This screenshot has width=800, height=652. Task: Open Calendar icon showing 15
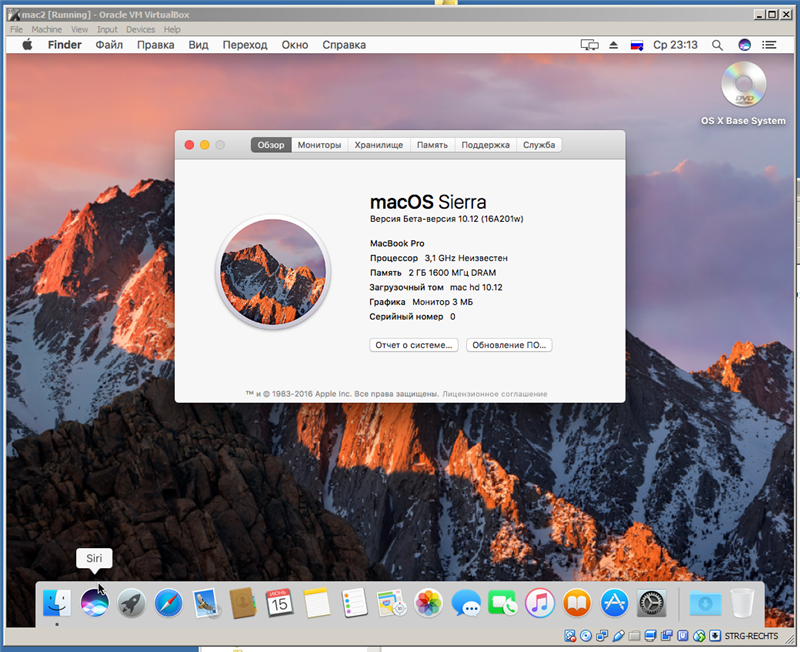click(x=280, y=603)
